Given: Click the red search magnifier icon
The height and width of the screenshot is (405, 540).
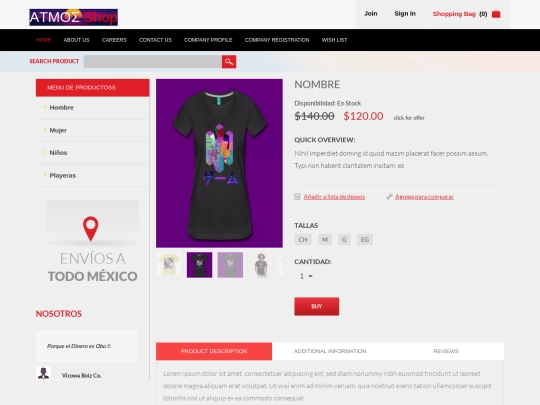Looking at the screenshot, I should 229,62.
